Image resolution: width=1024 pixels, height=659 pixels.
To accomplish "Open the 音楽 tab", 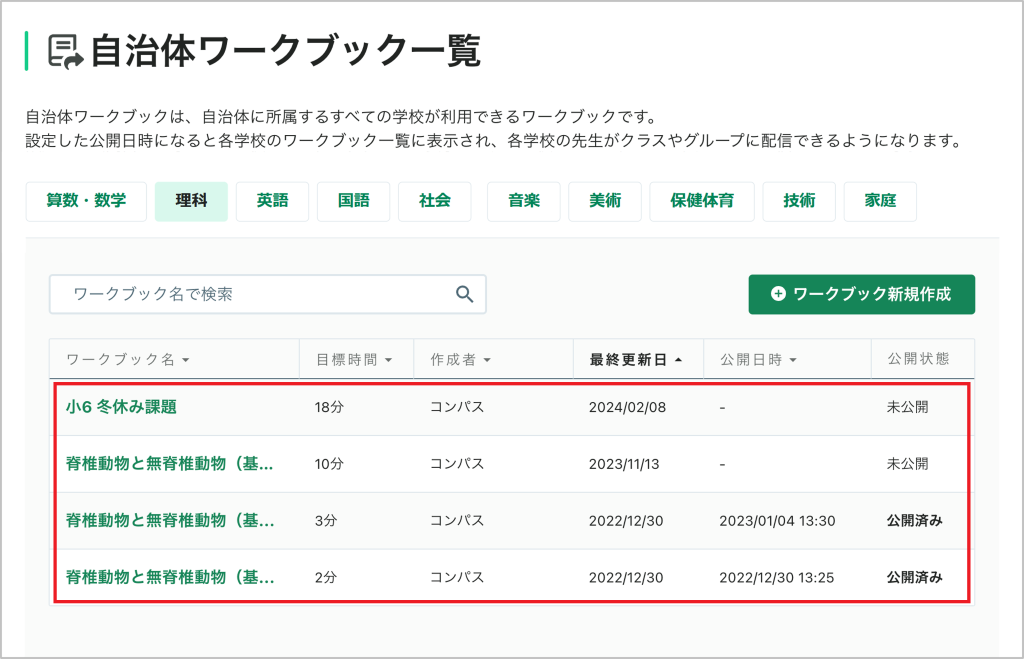I will point(524,201).
